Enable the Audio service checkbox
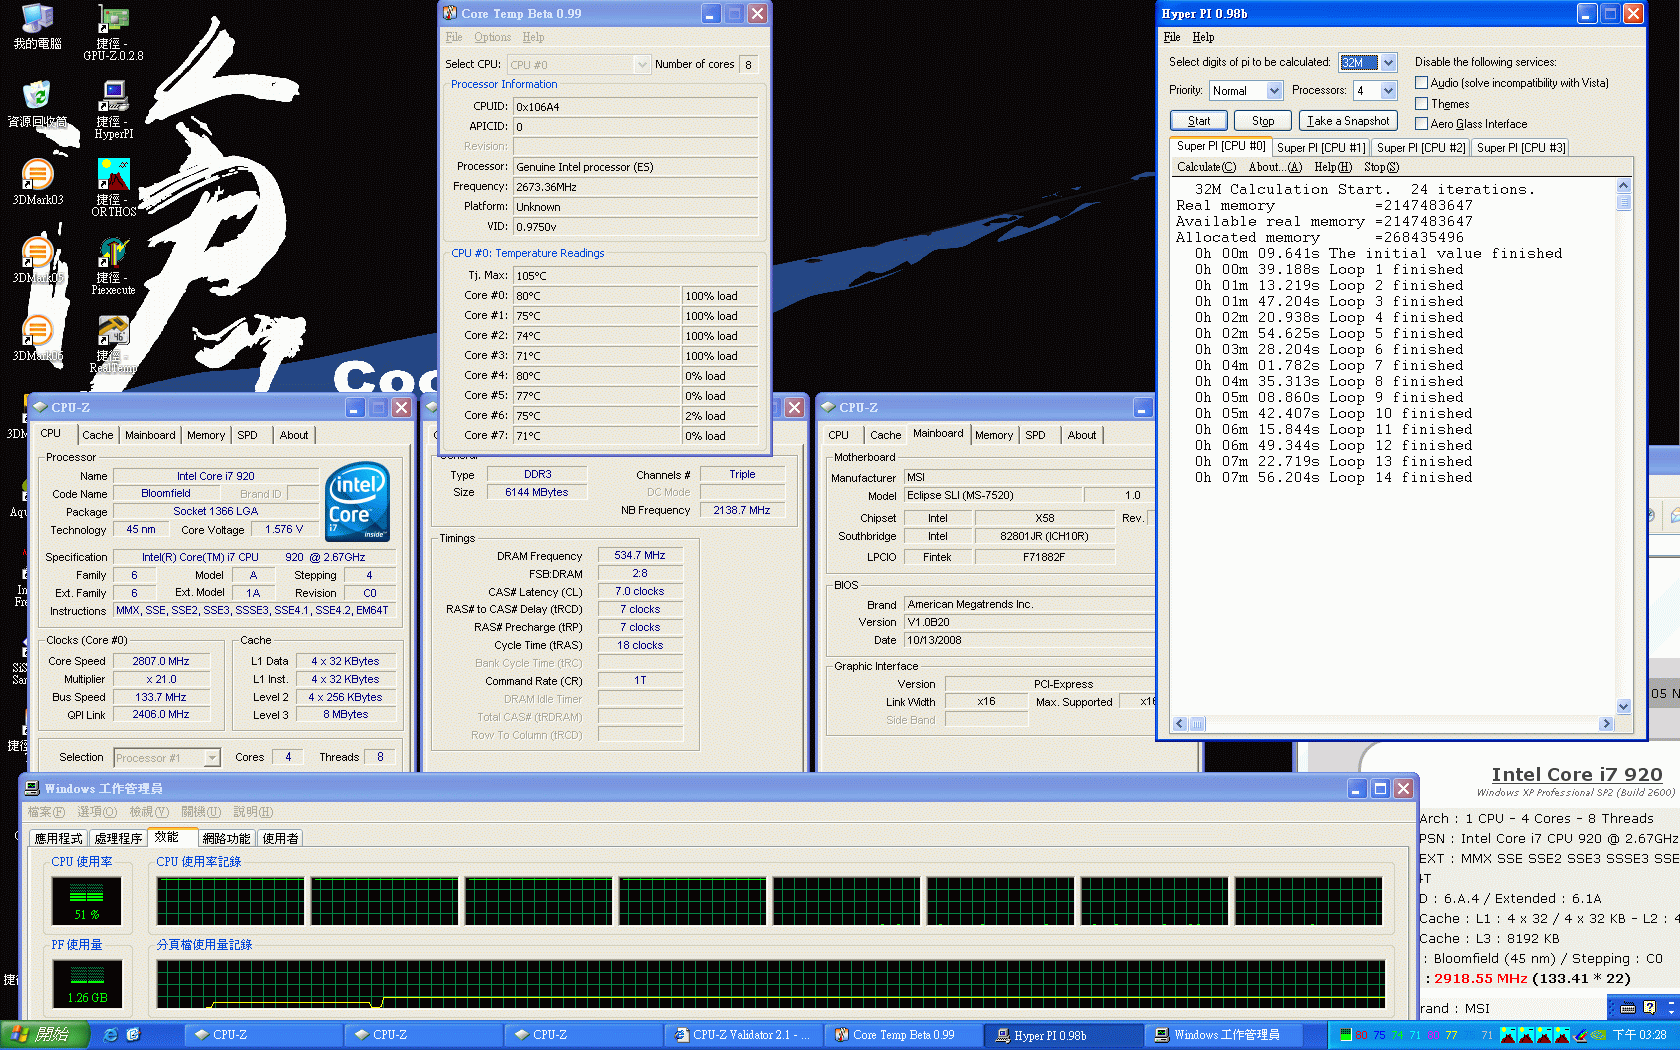1680x1050 pixels. (1421, 83)
